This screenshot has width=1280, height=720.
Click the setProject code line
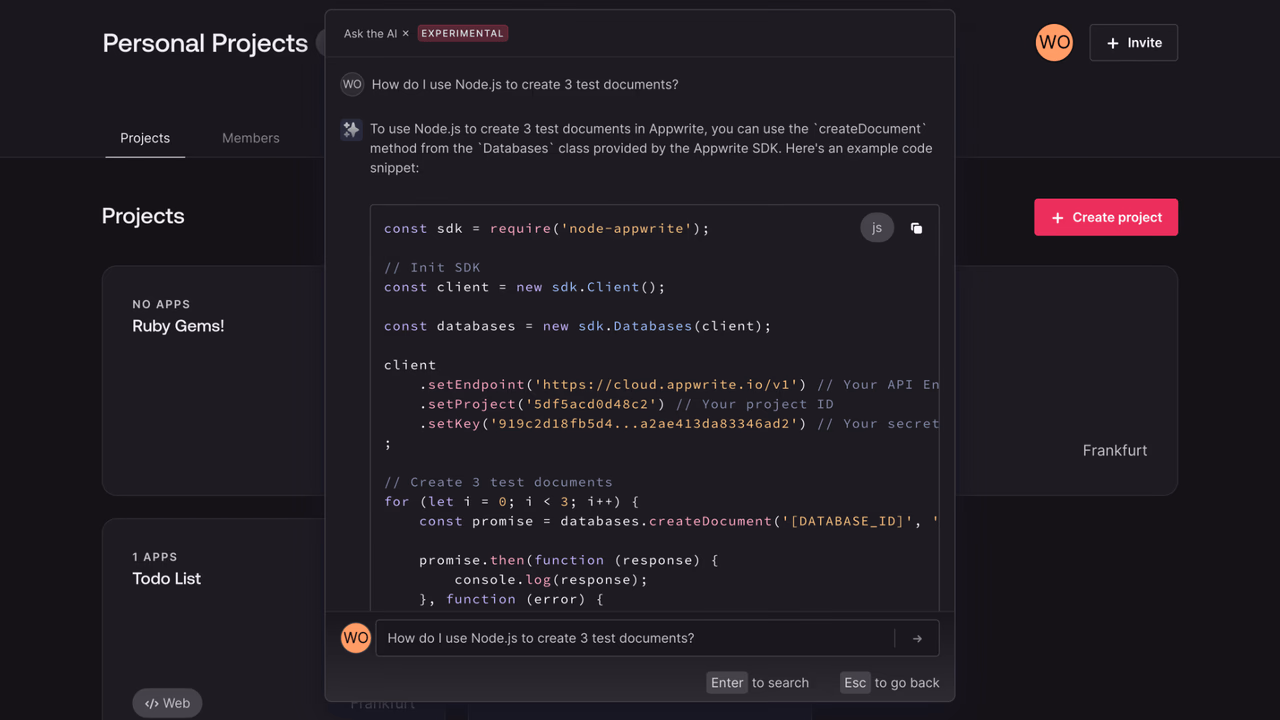pos(626,404)
